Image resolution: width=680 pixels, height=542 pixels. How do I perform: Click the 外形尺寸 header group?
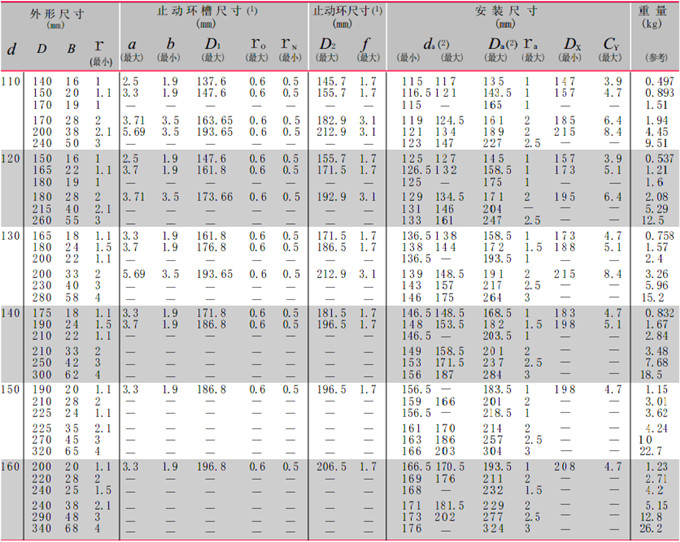click(57, 19)
